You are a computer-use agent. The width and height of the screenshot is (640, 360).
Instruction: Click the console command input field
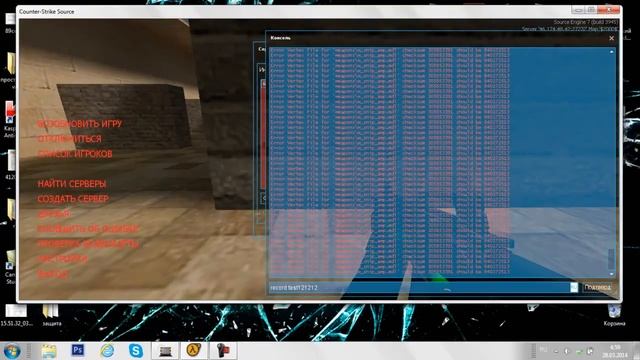click(x=419, y=288)
